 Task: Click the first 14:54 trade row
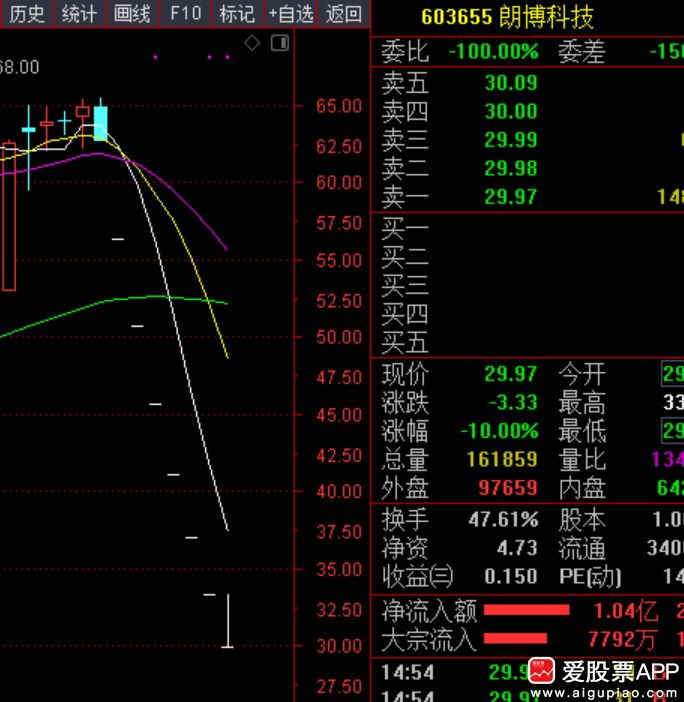click(527, 672)
